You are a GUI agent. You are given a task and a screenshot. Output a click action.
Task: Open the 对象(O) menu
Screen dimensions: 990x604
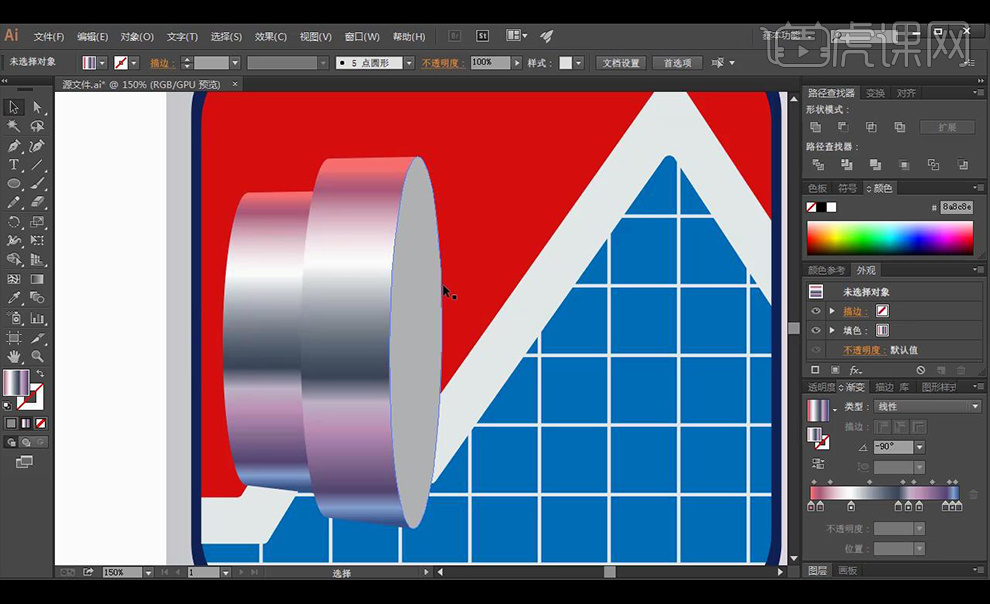click(137, 37)
